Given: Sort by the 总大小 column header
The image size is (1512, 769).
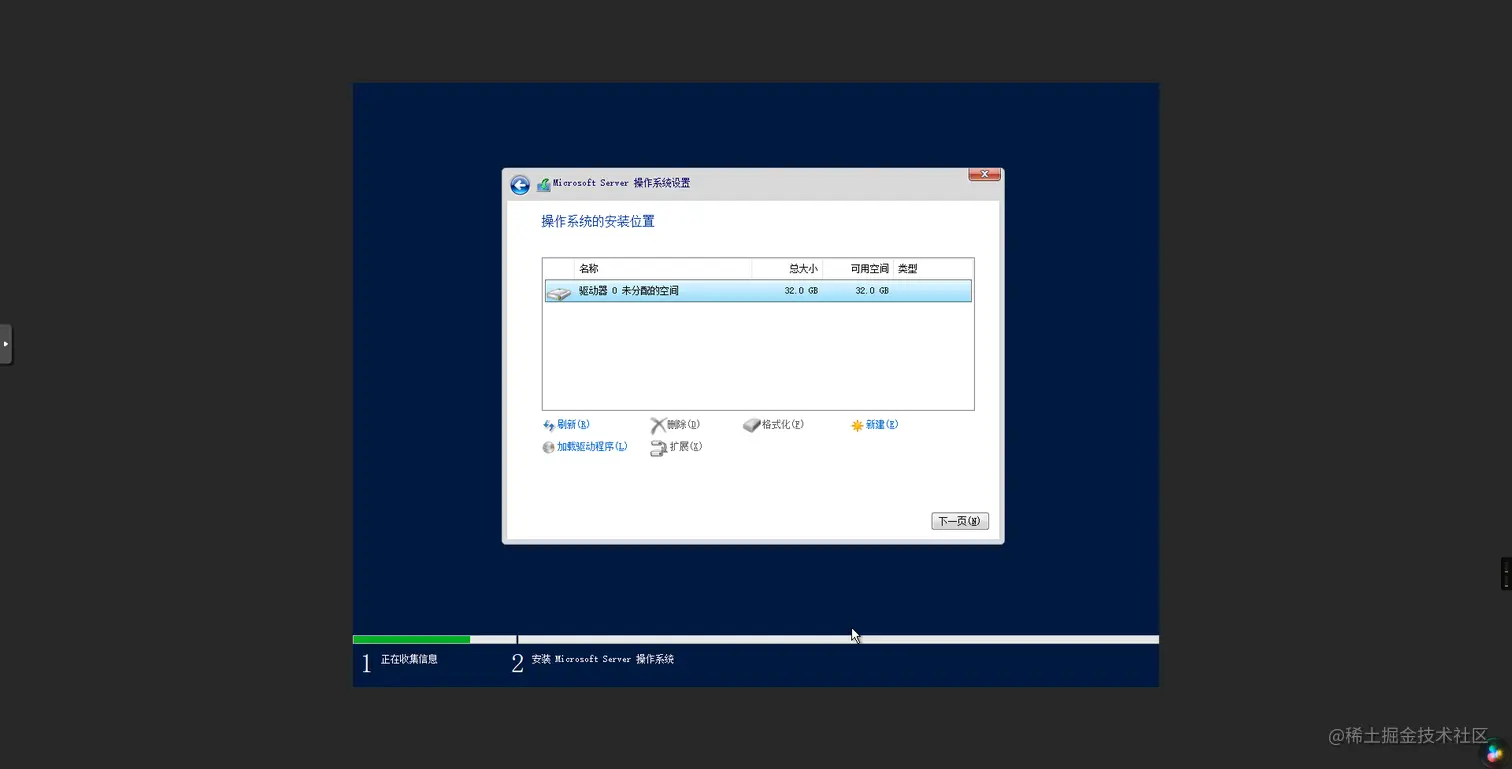Looking at the screenshot, I should [x=787, y=269].
